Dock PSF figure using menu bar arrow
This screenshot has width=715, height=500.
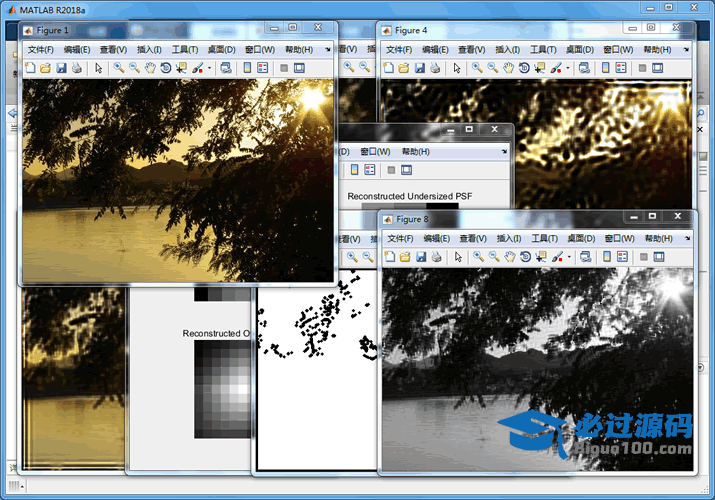coord(504,152)
